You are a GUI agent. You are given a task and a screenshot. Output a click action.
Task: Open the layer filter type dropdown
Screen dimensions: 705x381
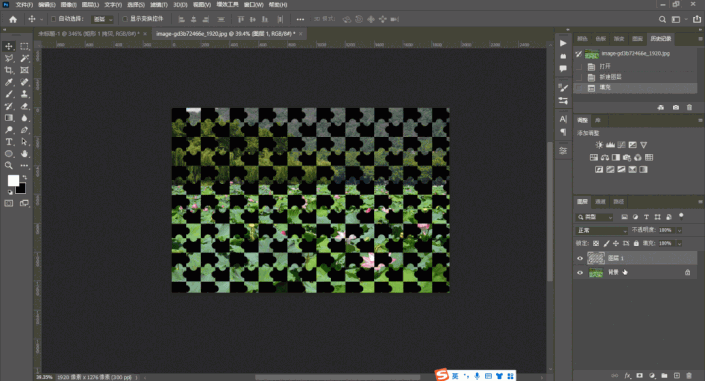tap(594, 217)
